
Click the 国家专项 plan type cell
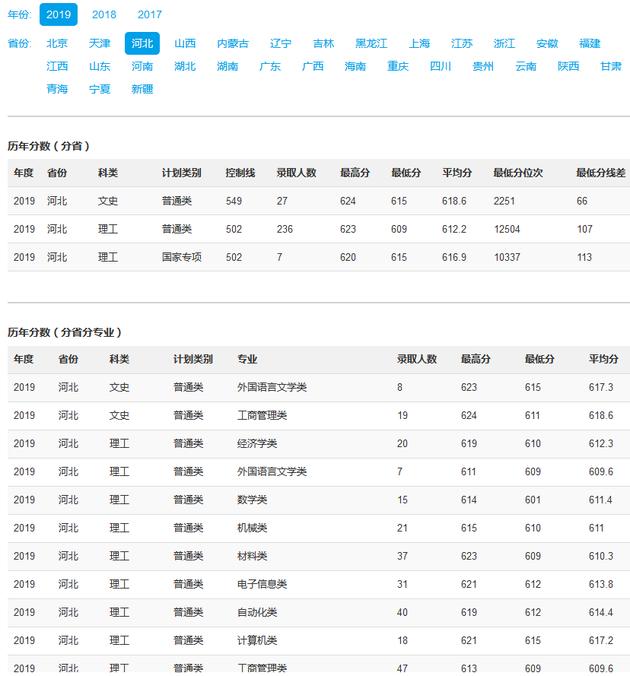pyautogui.click(x=182, y=257)
